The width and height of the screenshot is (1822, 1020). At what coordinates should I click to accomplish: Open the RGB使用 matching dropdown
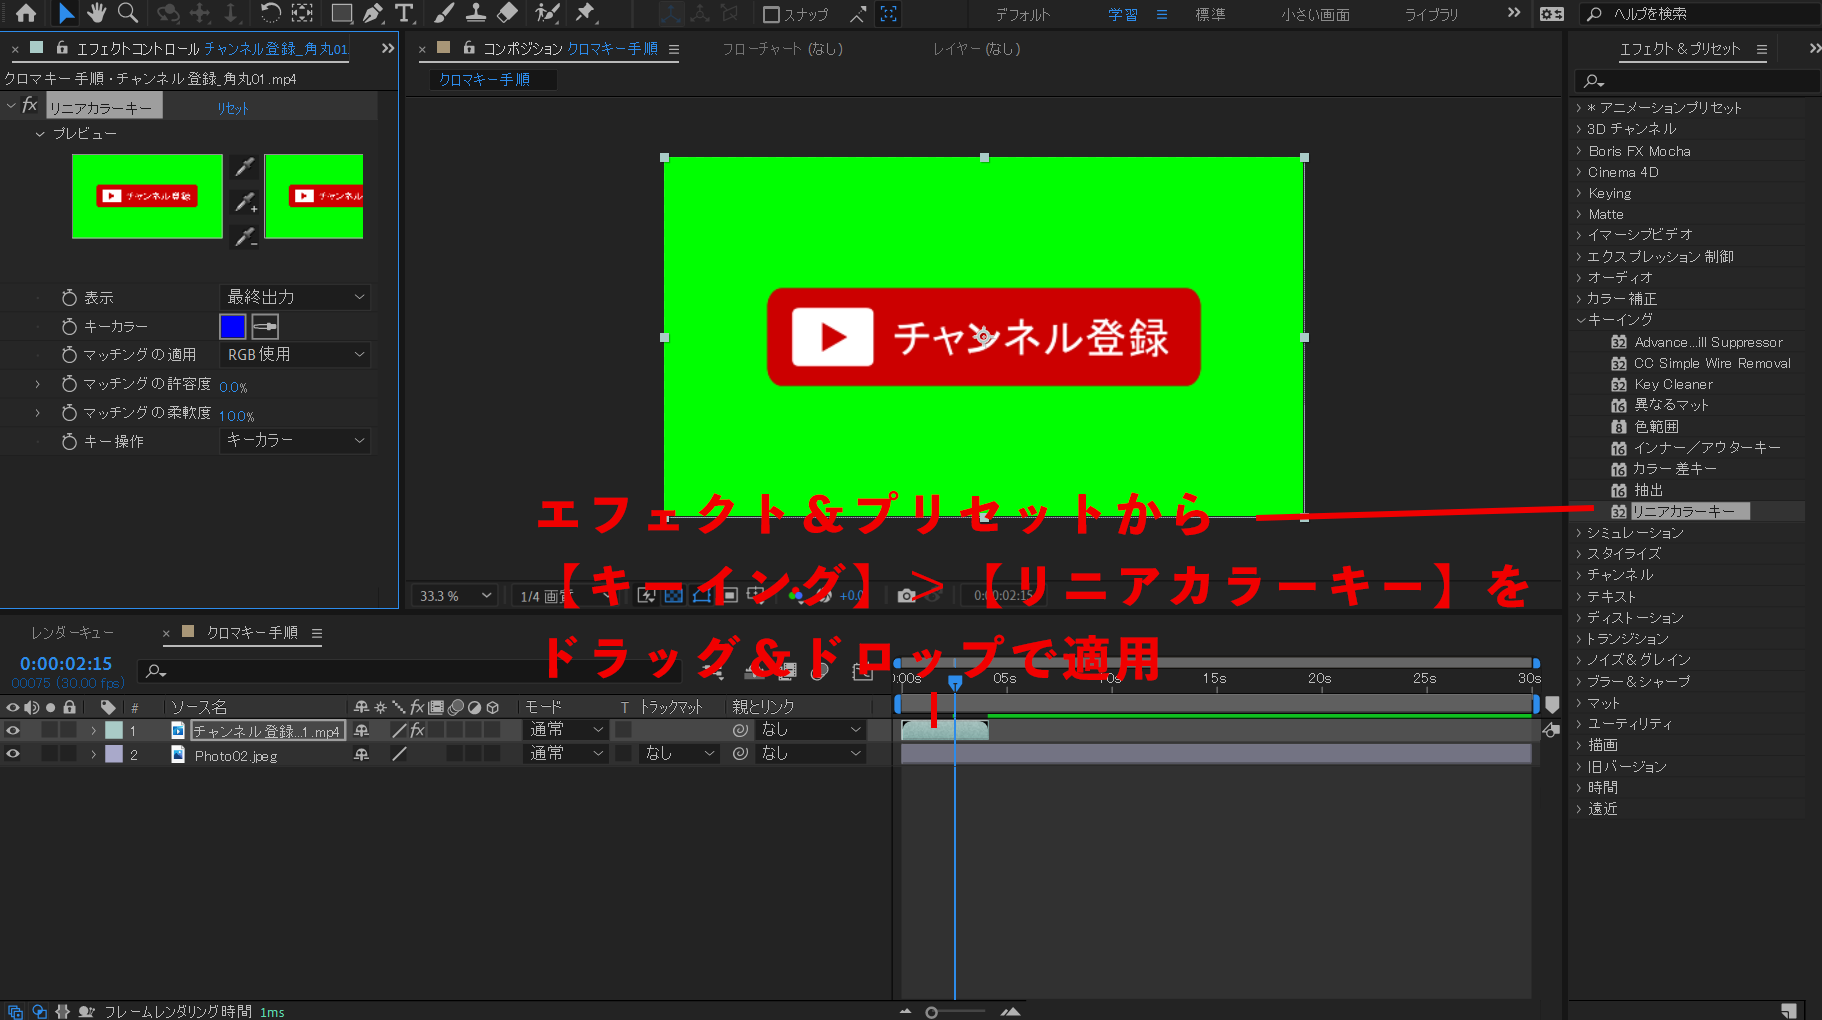point(295,354)
